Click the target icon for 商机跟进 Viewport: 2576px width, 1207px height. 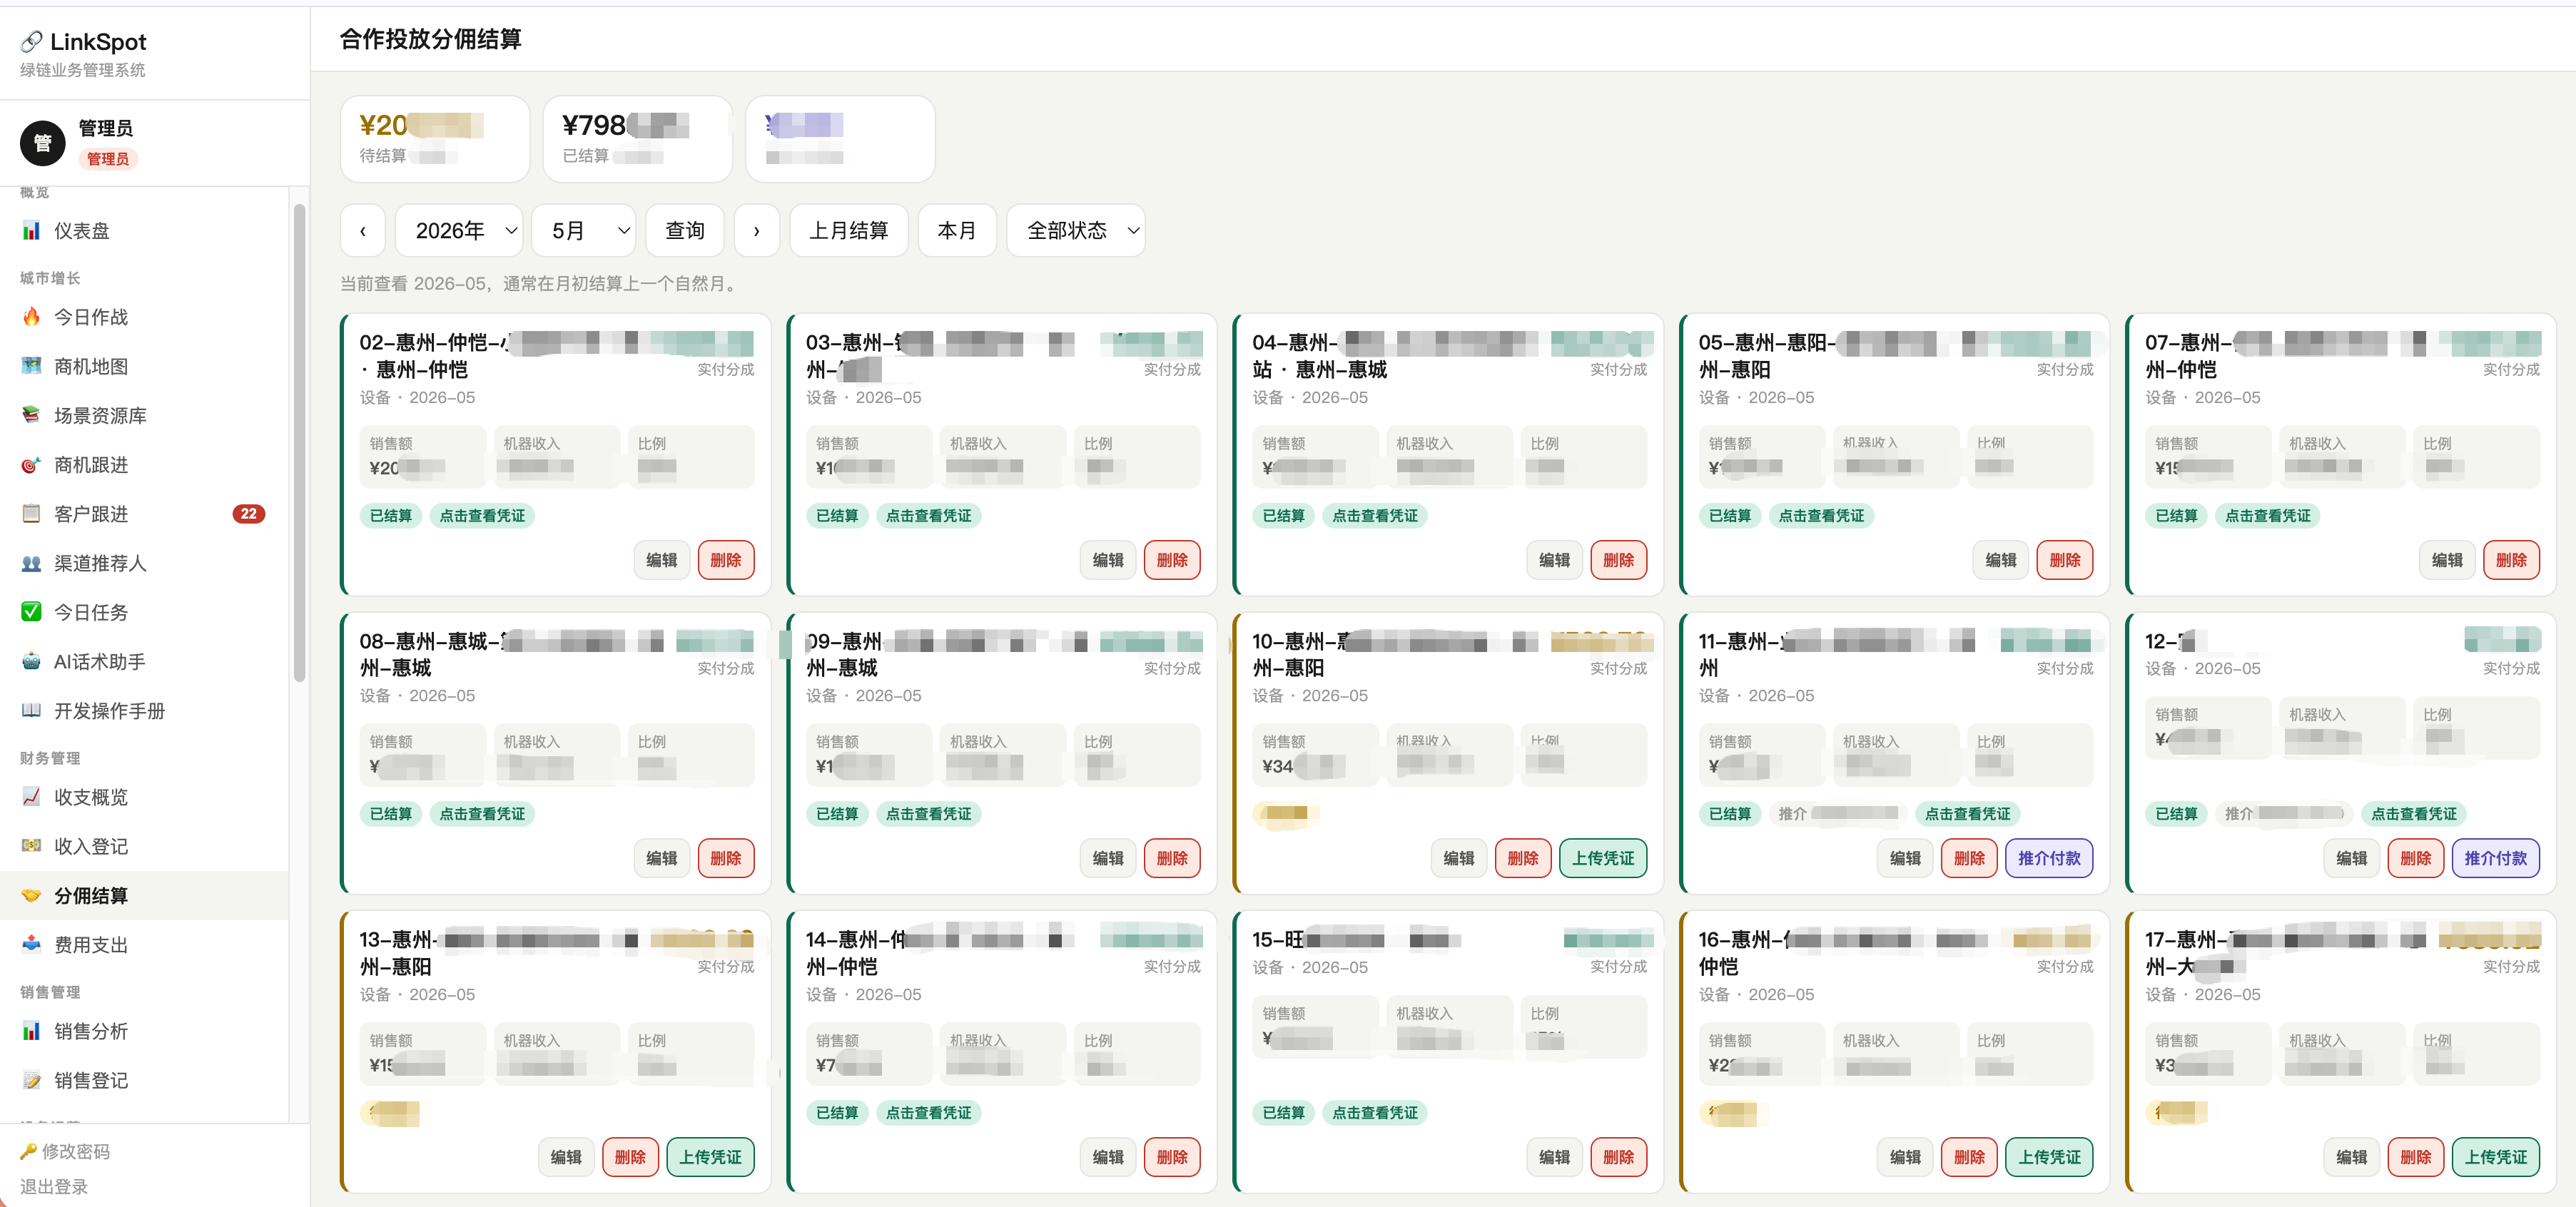(31, 465)
